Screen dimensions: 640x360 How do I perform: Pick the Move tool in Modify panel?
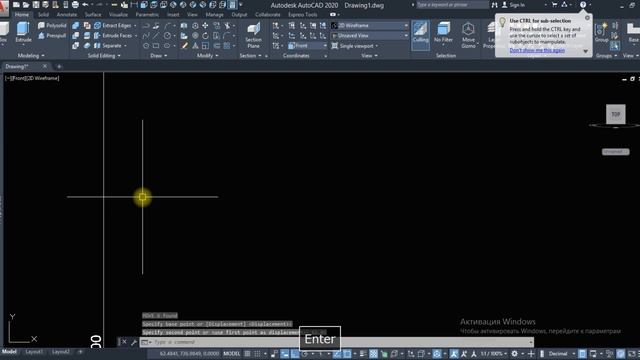(205, 25)
